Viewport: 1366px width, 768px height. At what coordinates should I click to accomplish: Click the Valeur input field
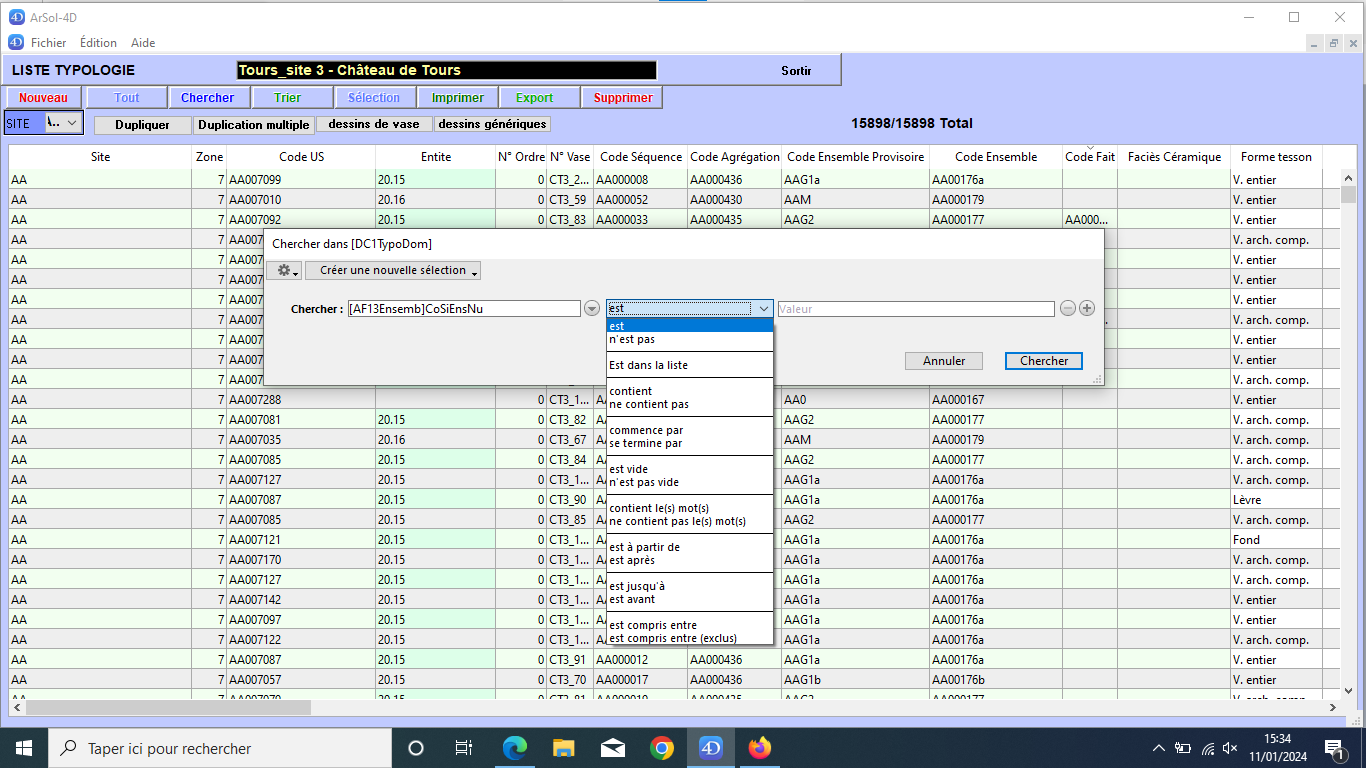[x=915, y=309]
